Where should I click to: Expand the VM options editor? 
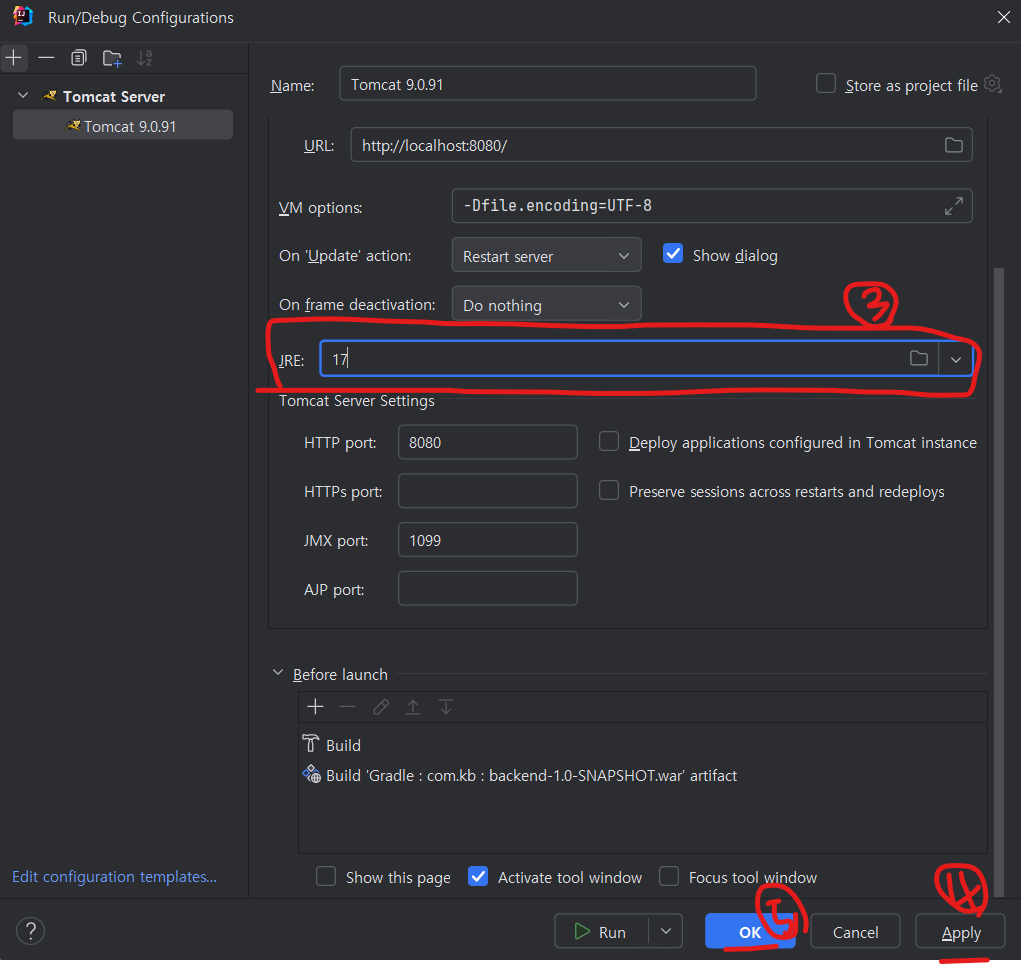click(953, 206)
